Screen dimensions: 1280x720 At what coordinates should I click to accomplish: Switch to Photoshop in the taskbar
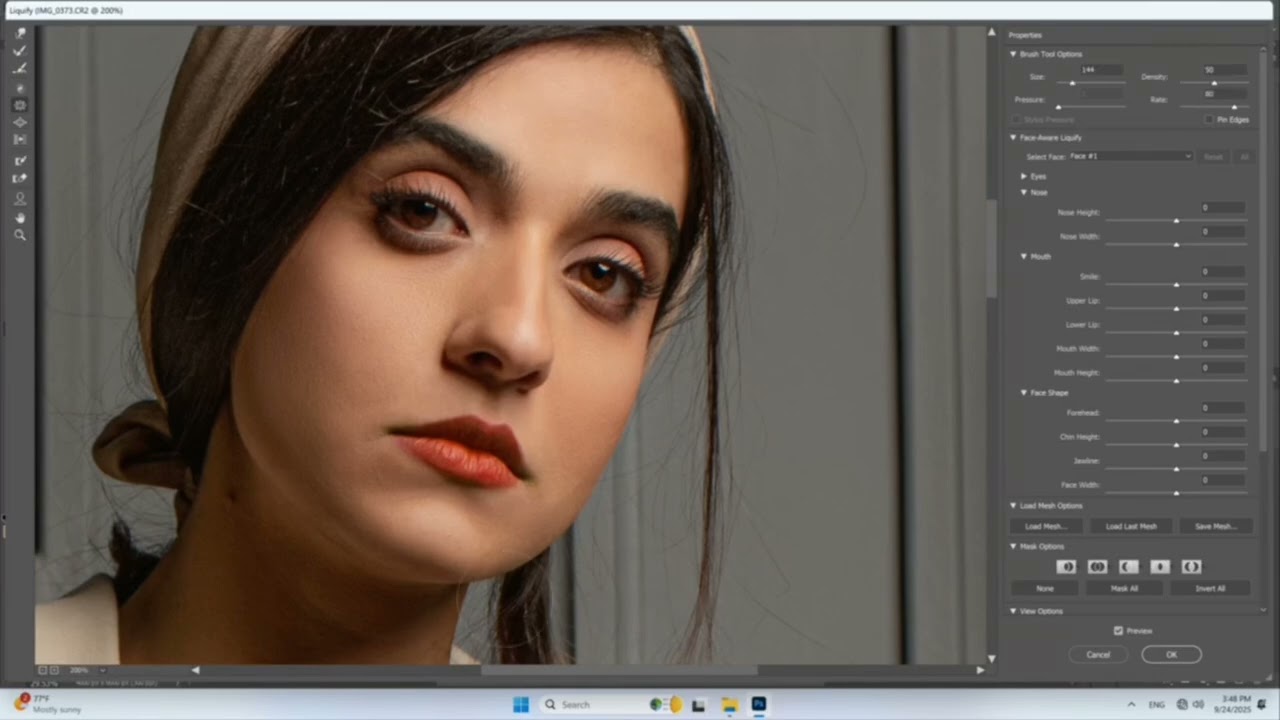[758, 704]
